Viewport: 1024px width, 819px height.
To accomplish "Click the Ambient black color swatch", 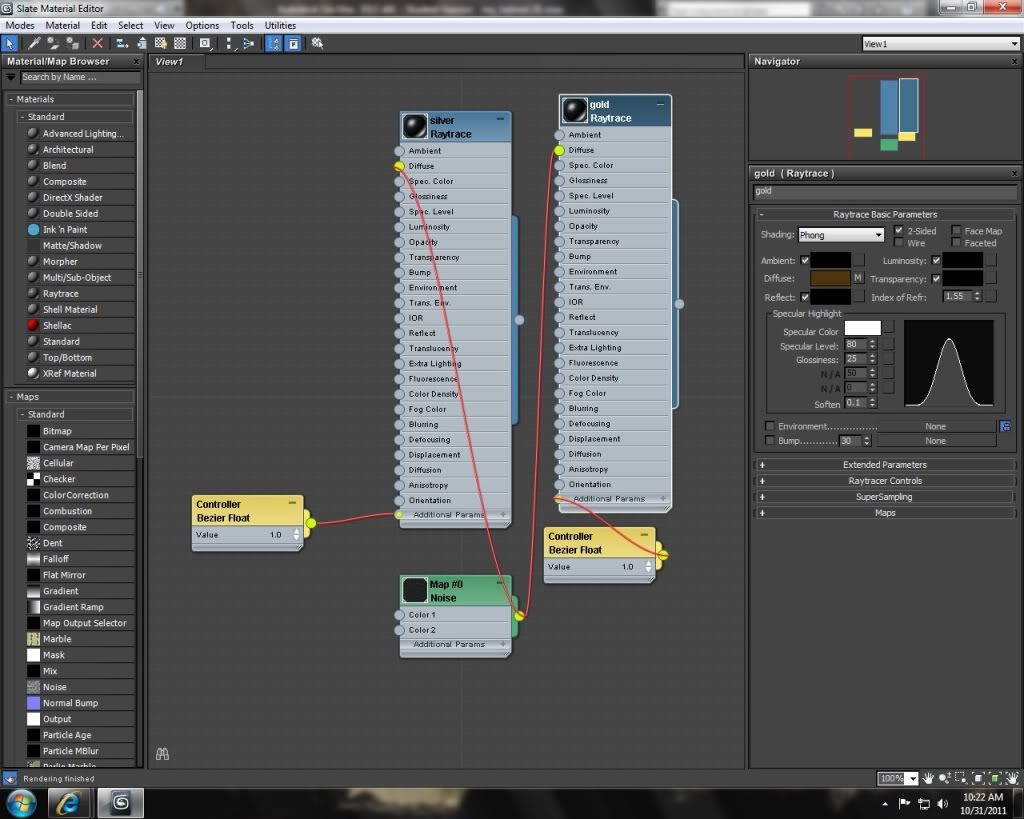I will 830,260.
